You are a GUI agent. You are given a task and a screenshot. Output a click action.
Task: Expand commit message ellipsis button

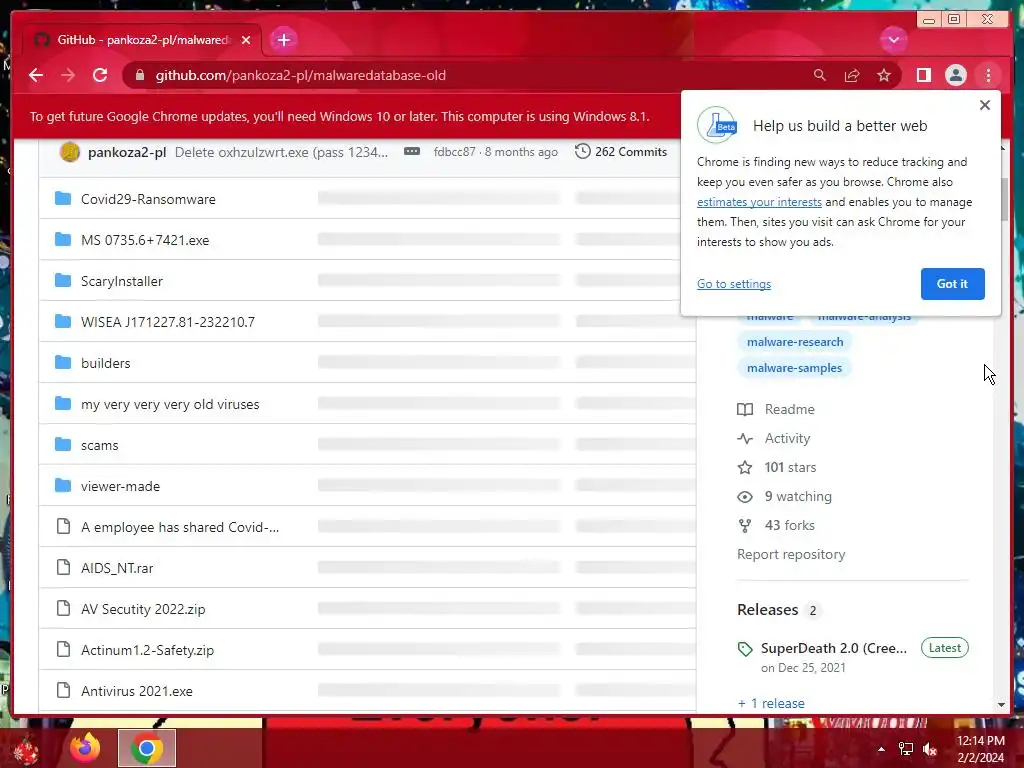click(411, 152)
